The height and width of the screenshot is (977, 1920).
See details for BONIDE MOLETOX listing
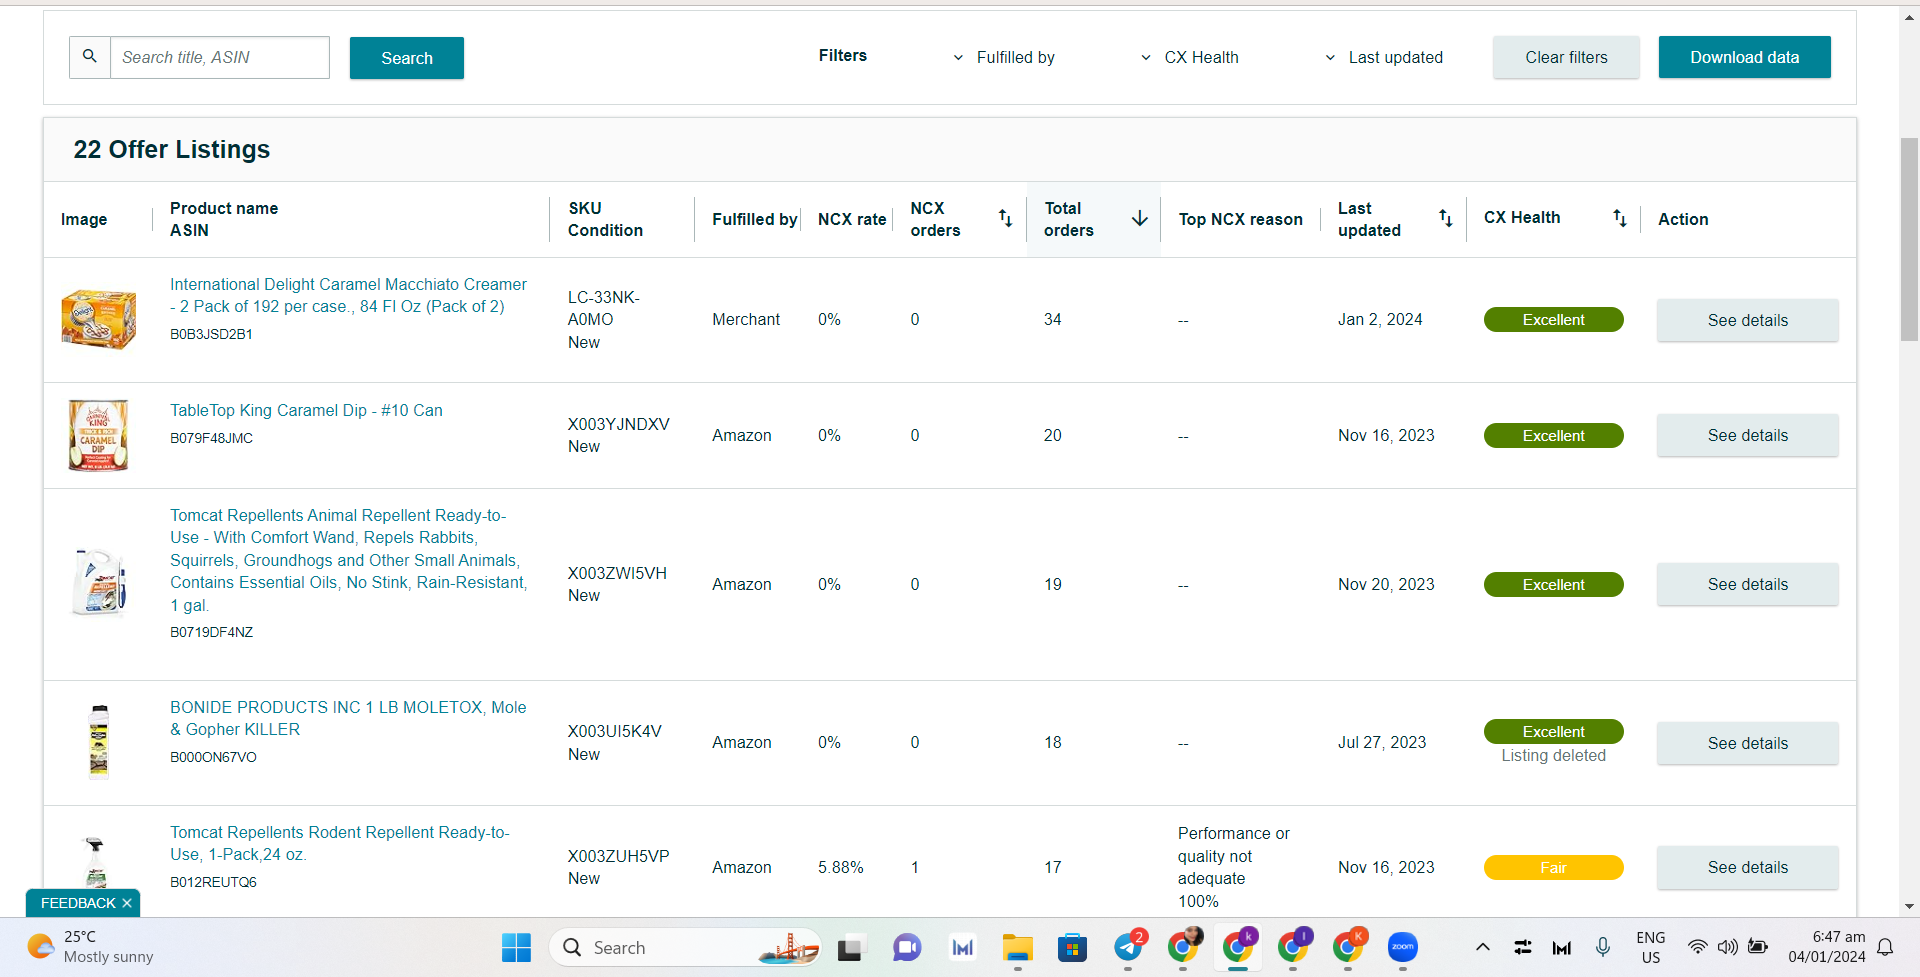1748,743
